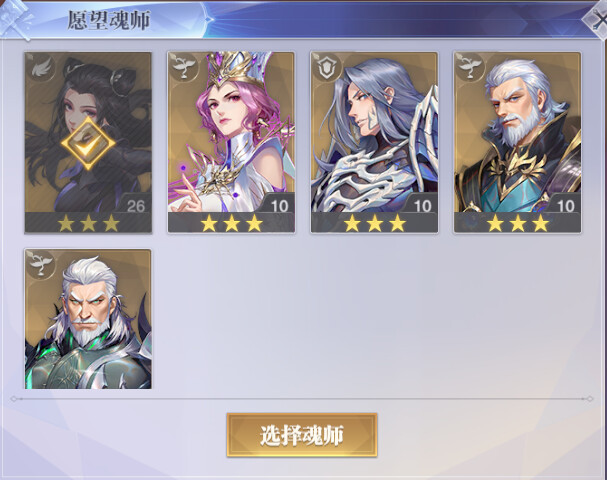The height and width of the screenshot is (480, 607).
Task: Click the 愿望魂师 title header
Action: pos(109,20)
